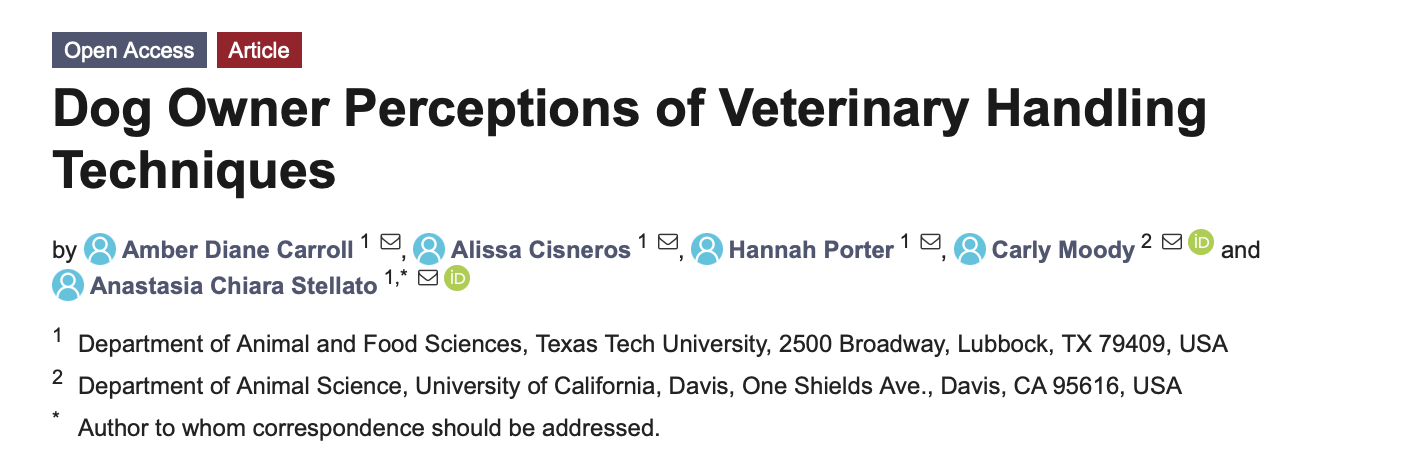1406x468 pixels.
Task: Click Anastasia Chiara Stellato's profile avatar
Action: tap(68, 286)
